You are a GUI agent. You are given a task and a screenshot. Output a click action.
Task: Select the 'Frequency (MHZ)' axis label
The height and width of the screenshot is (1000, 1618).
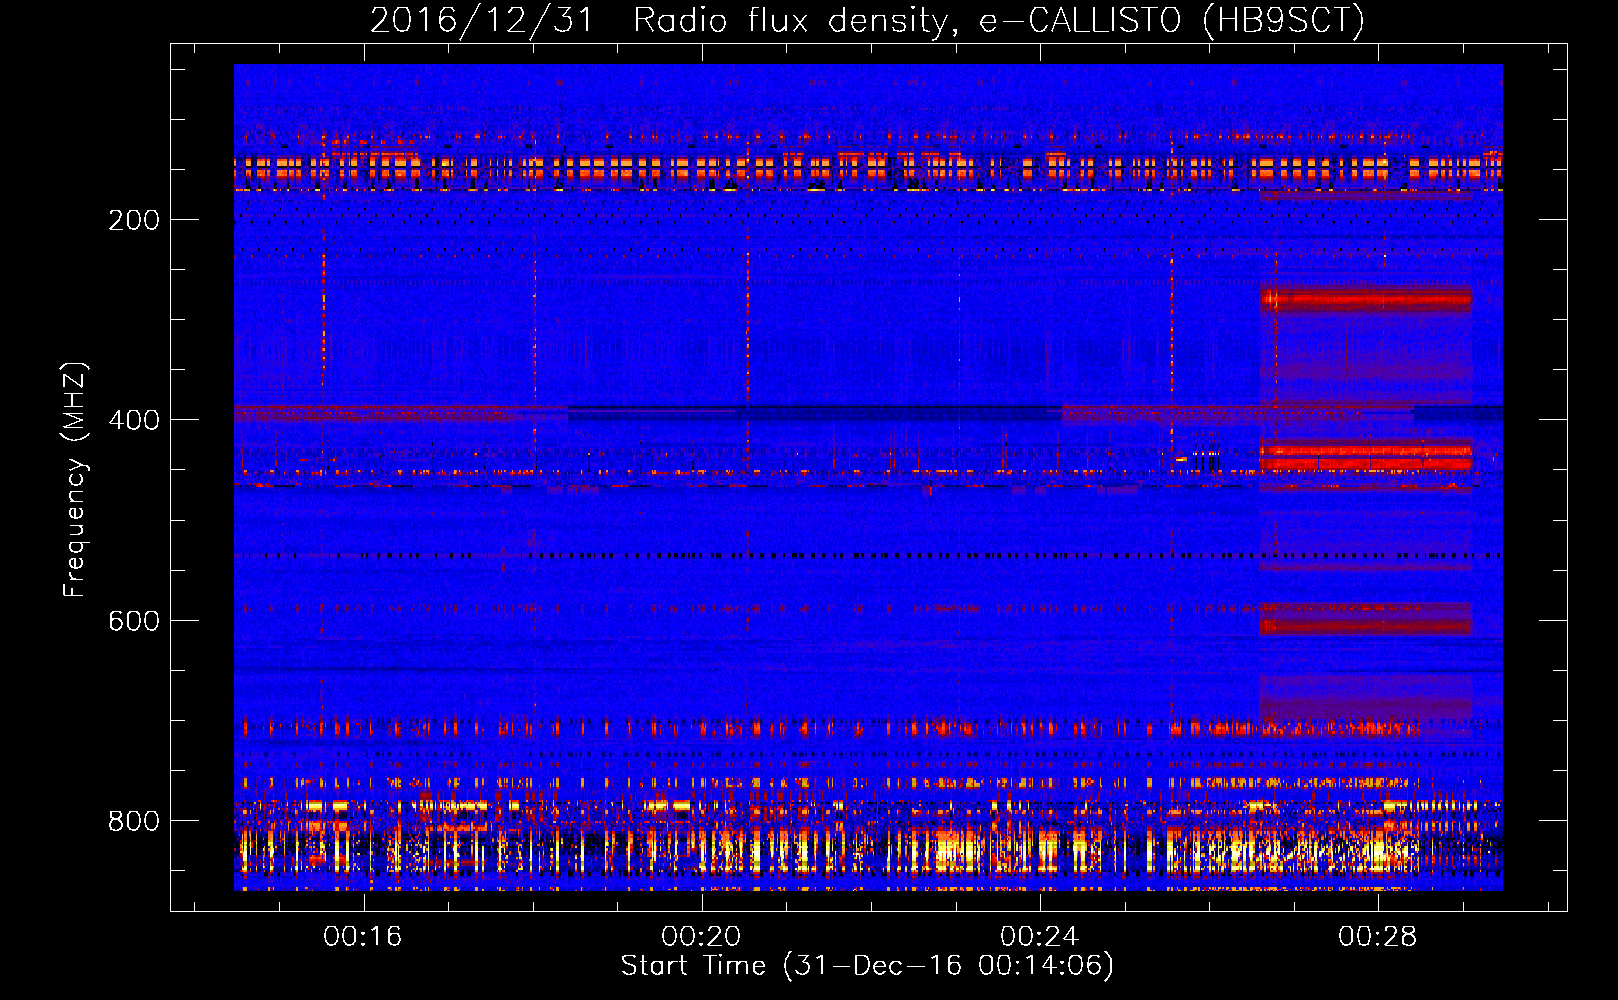(75, 479)
